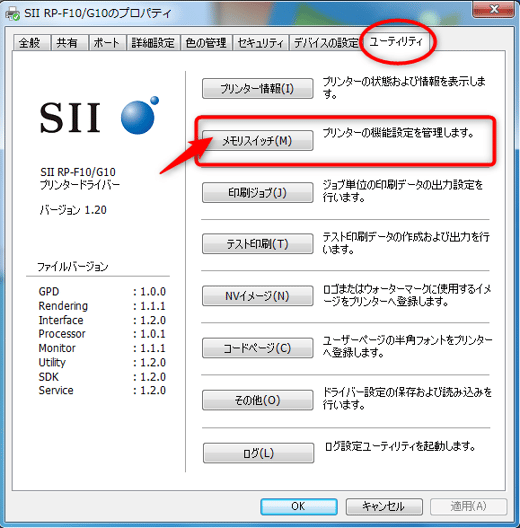Click 'ログ設定ユーティリティを起動します。' description
This screenshot has height=528, width=520.
(x=400, y=447)
